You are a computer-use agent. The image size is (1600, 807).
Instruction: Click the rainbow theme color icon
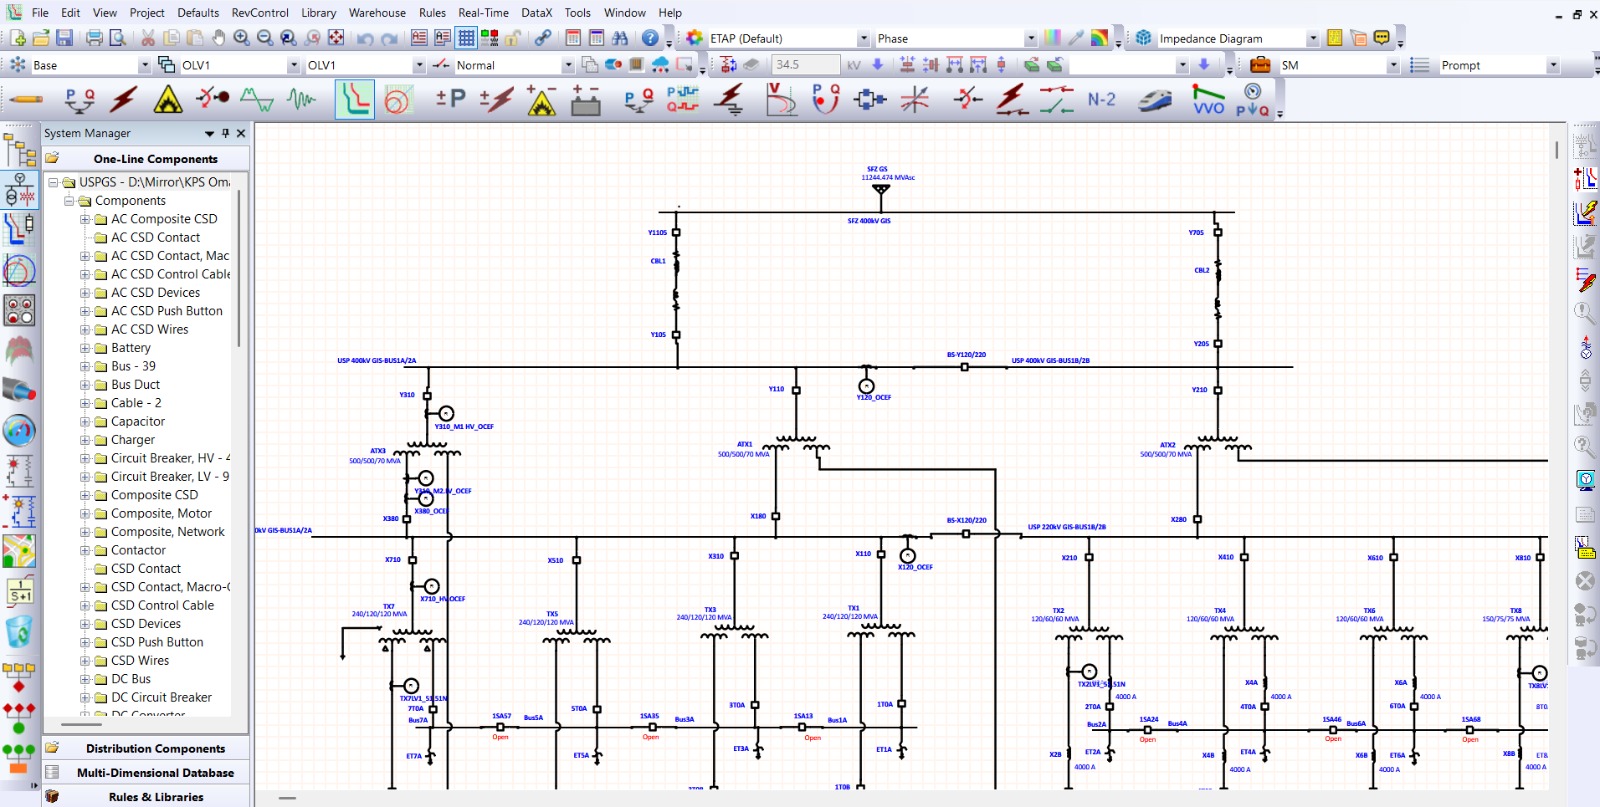pyautogui.click(x=1099, y=38)
